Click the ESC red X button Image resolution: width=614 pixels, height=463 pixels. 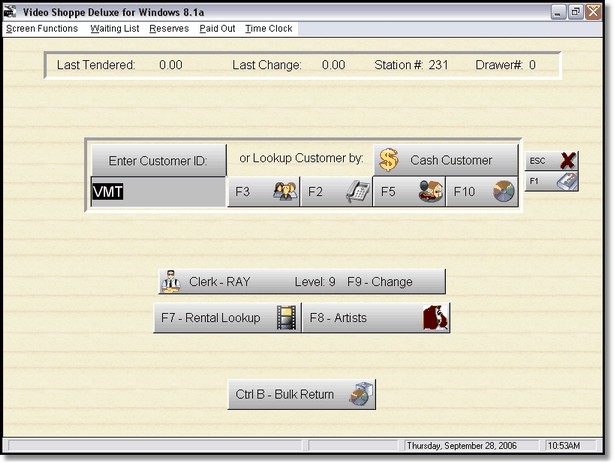click(x=551, y=161)
